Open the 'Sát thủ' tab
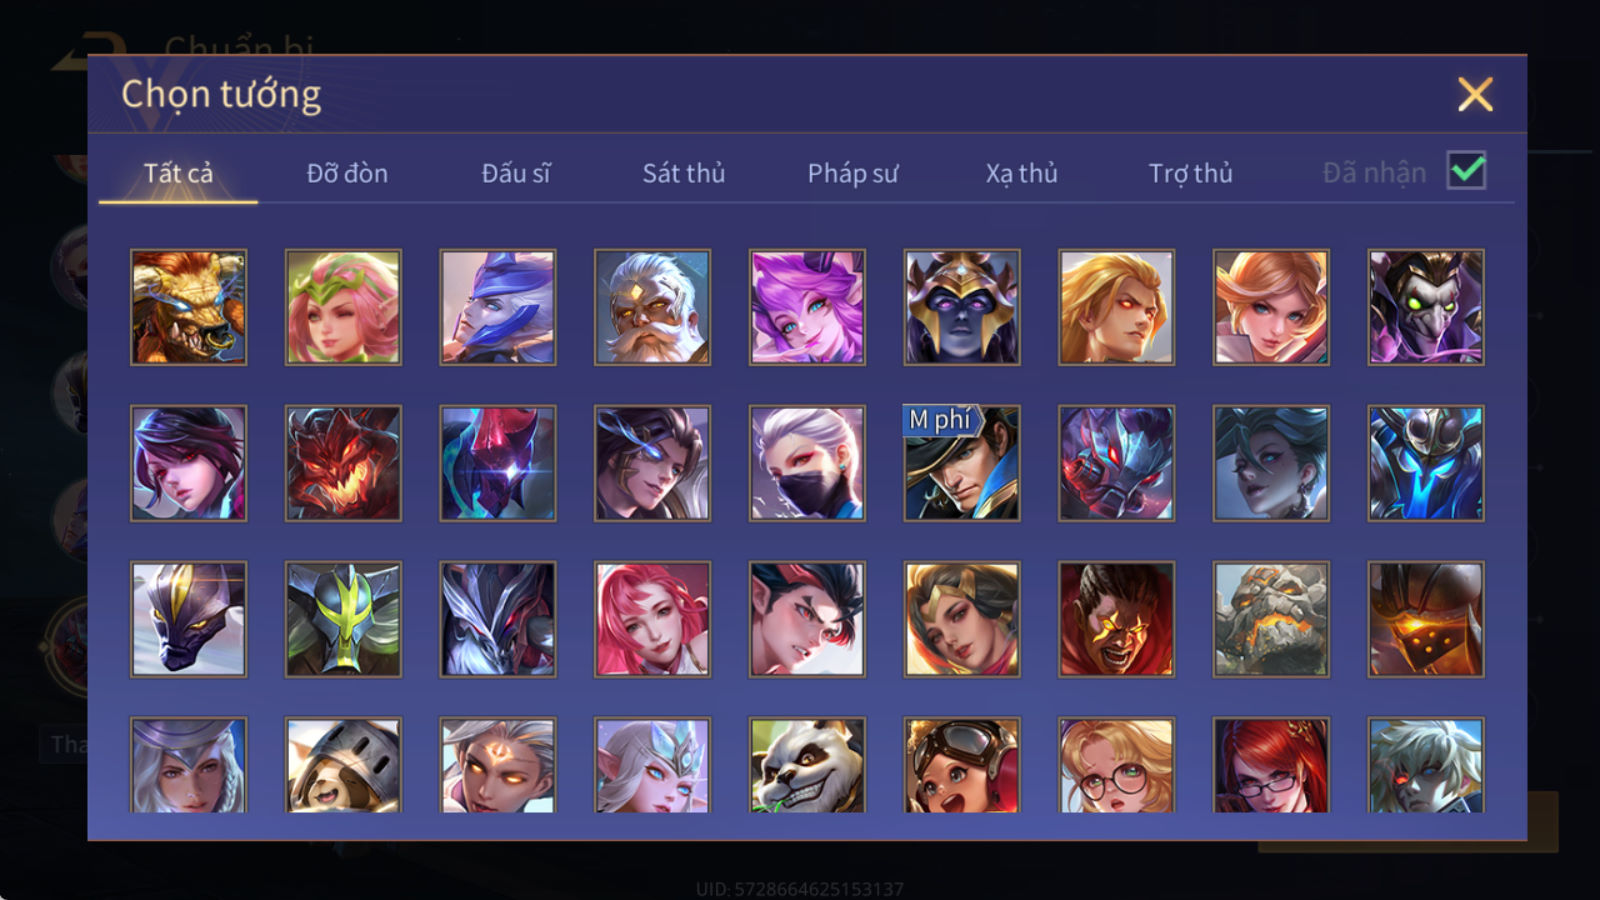1600x900 pixels. 684,173
